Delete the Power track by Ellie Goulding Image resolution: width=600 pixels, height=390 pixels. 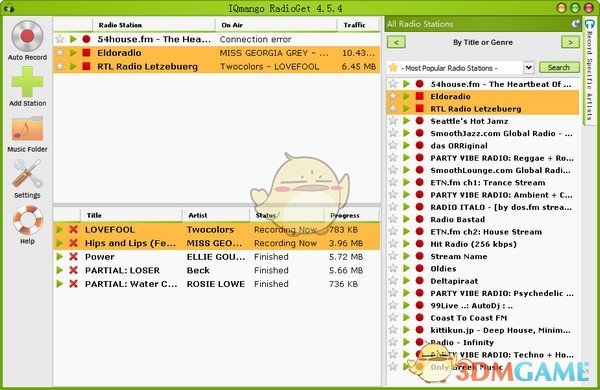click(73, 257)
